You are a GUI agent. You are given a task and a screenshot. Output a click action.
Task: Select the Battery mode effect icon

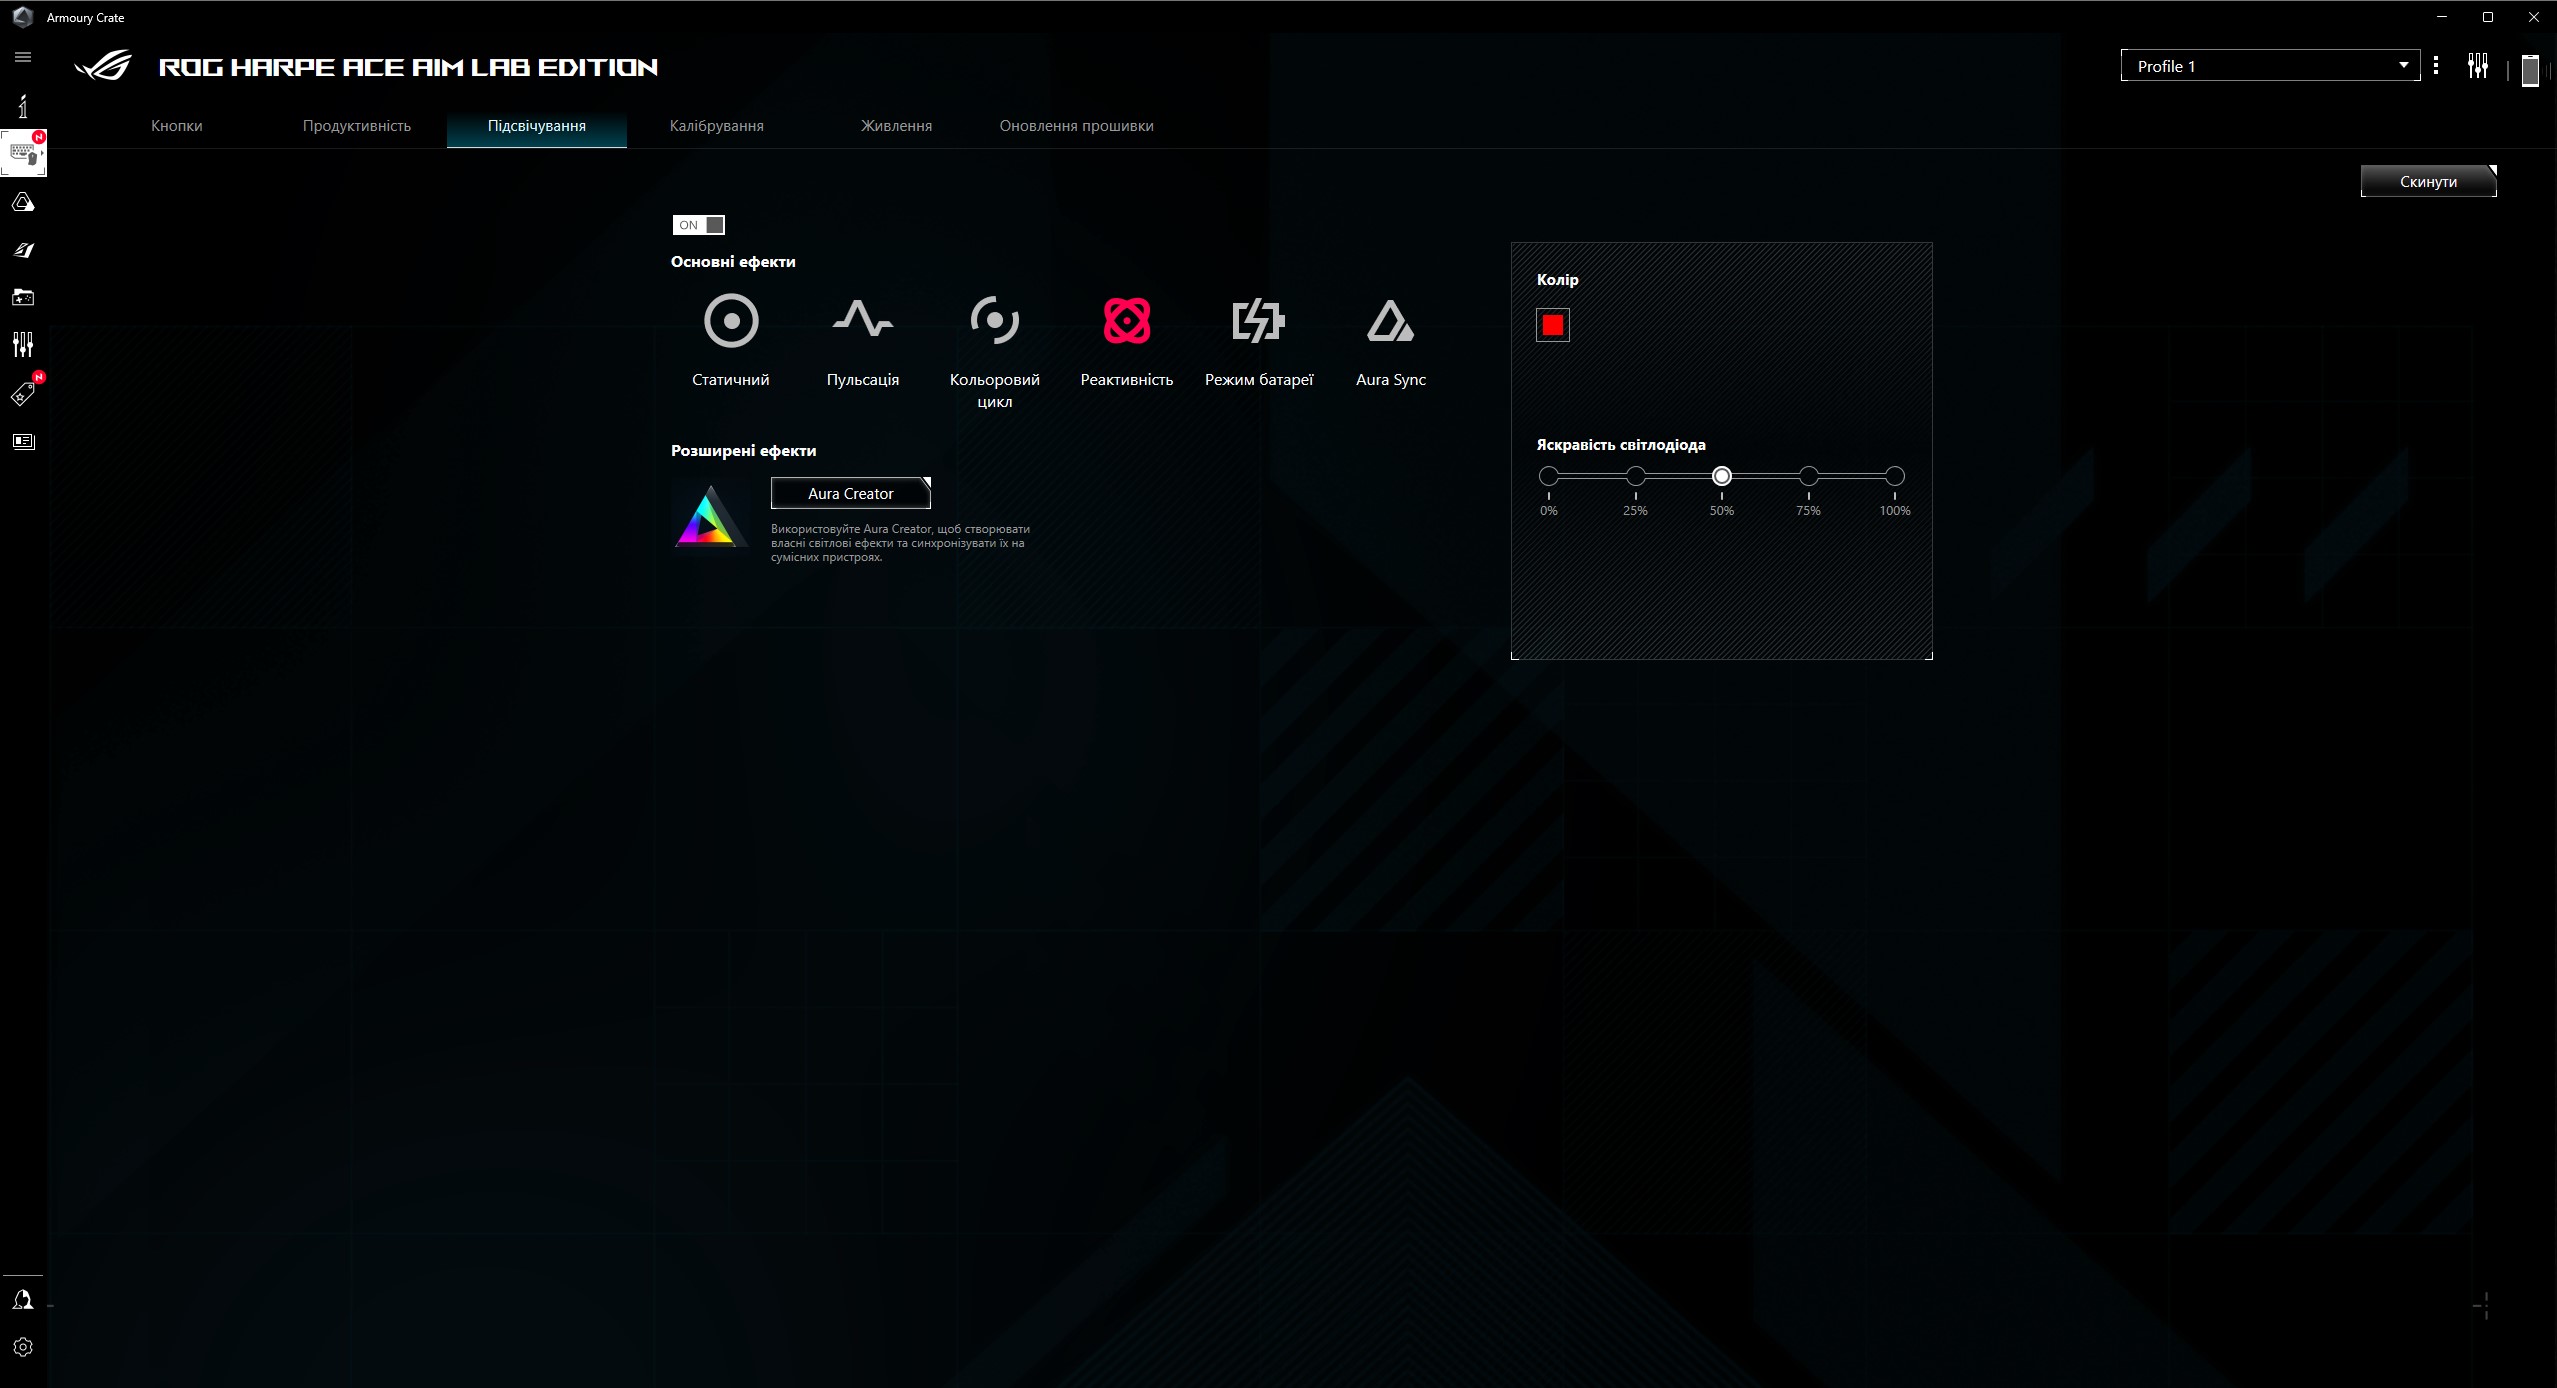[x=1259, y=321]
